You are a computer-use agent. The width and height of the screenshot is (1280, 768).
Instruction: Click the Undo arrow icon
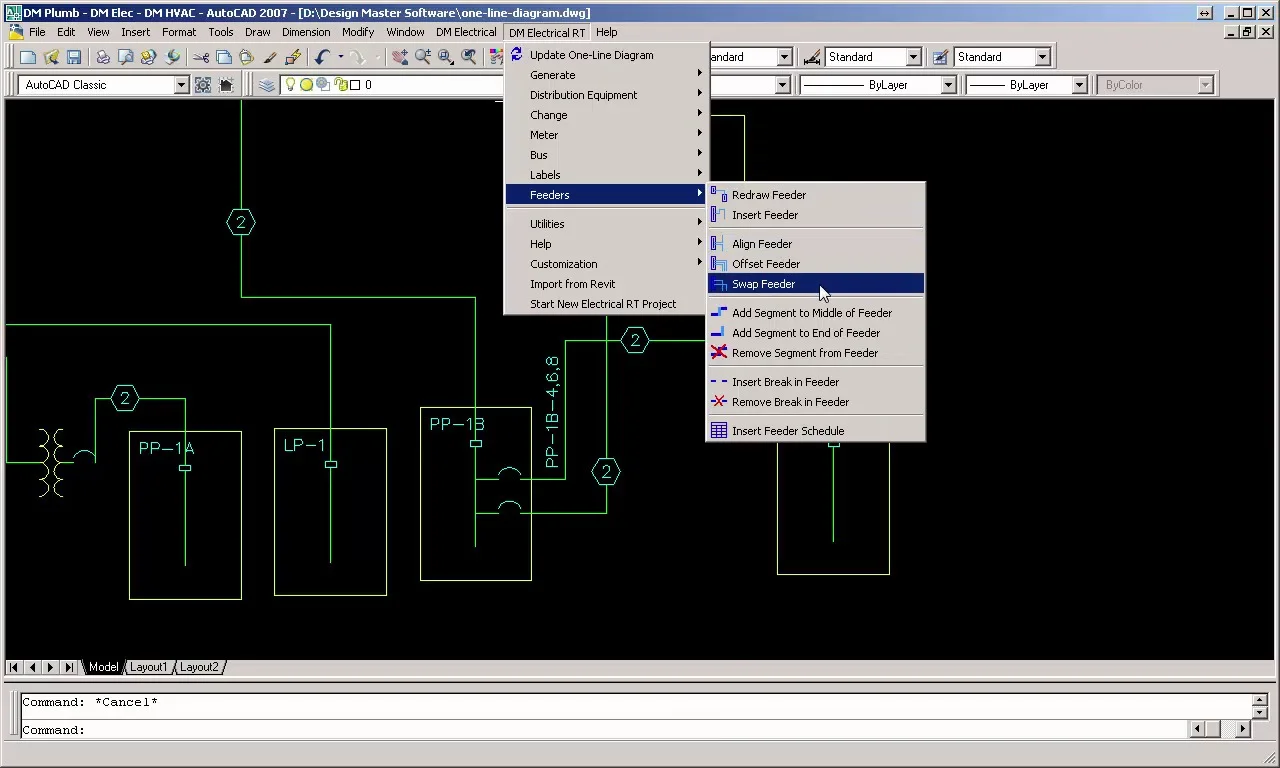tap(322, 58)
